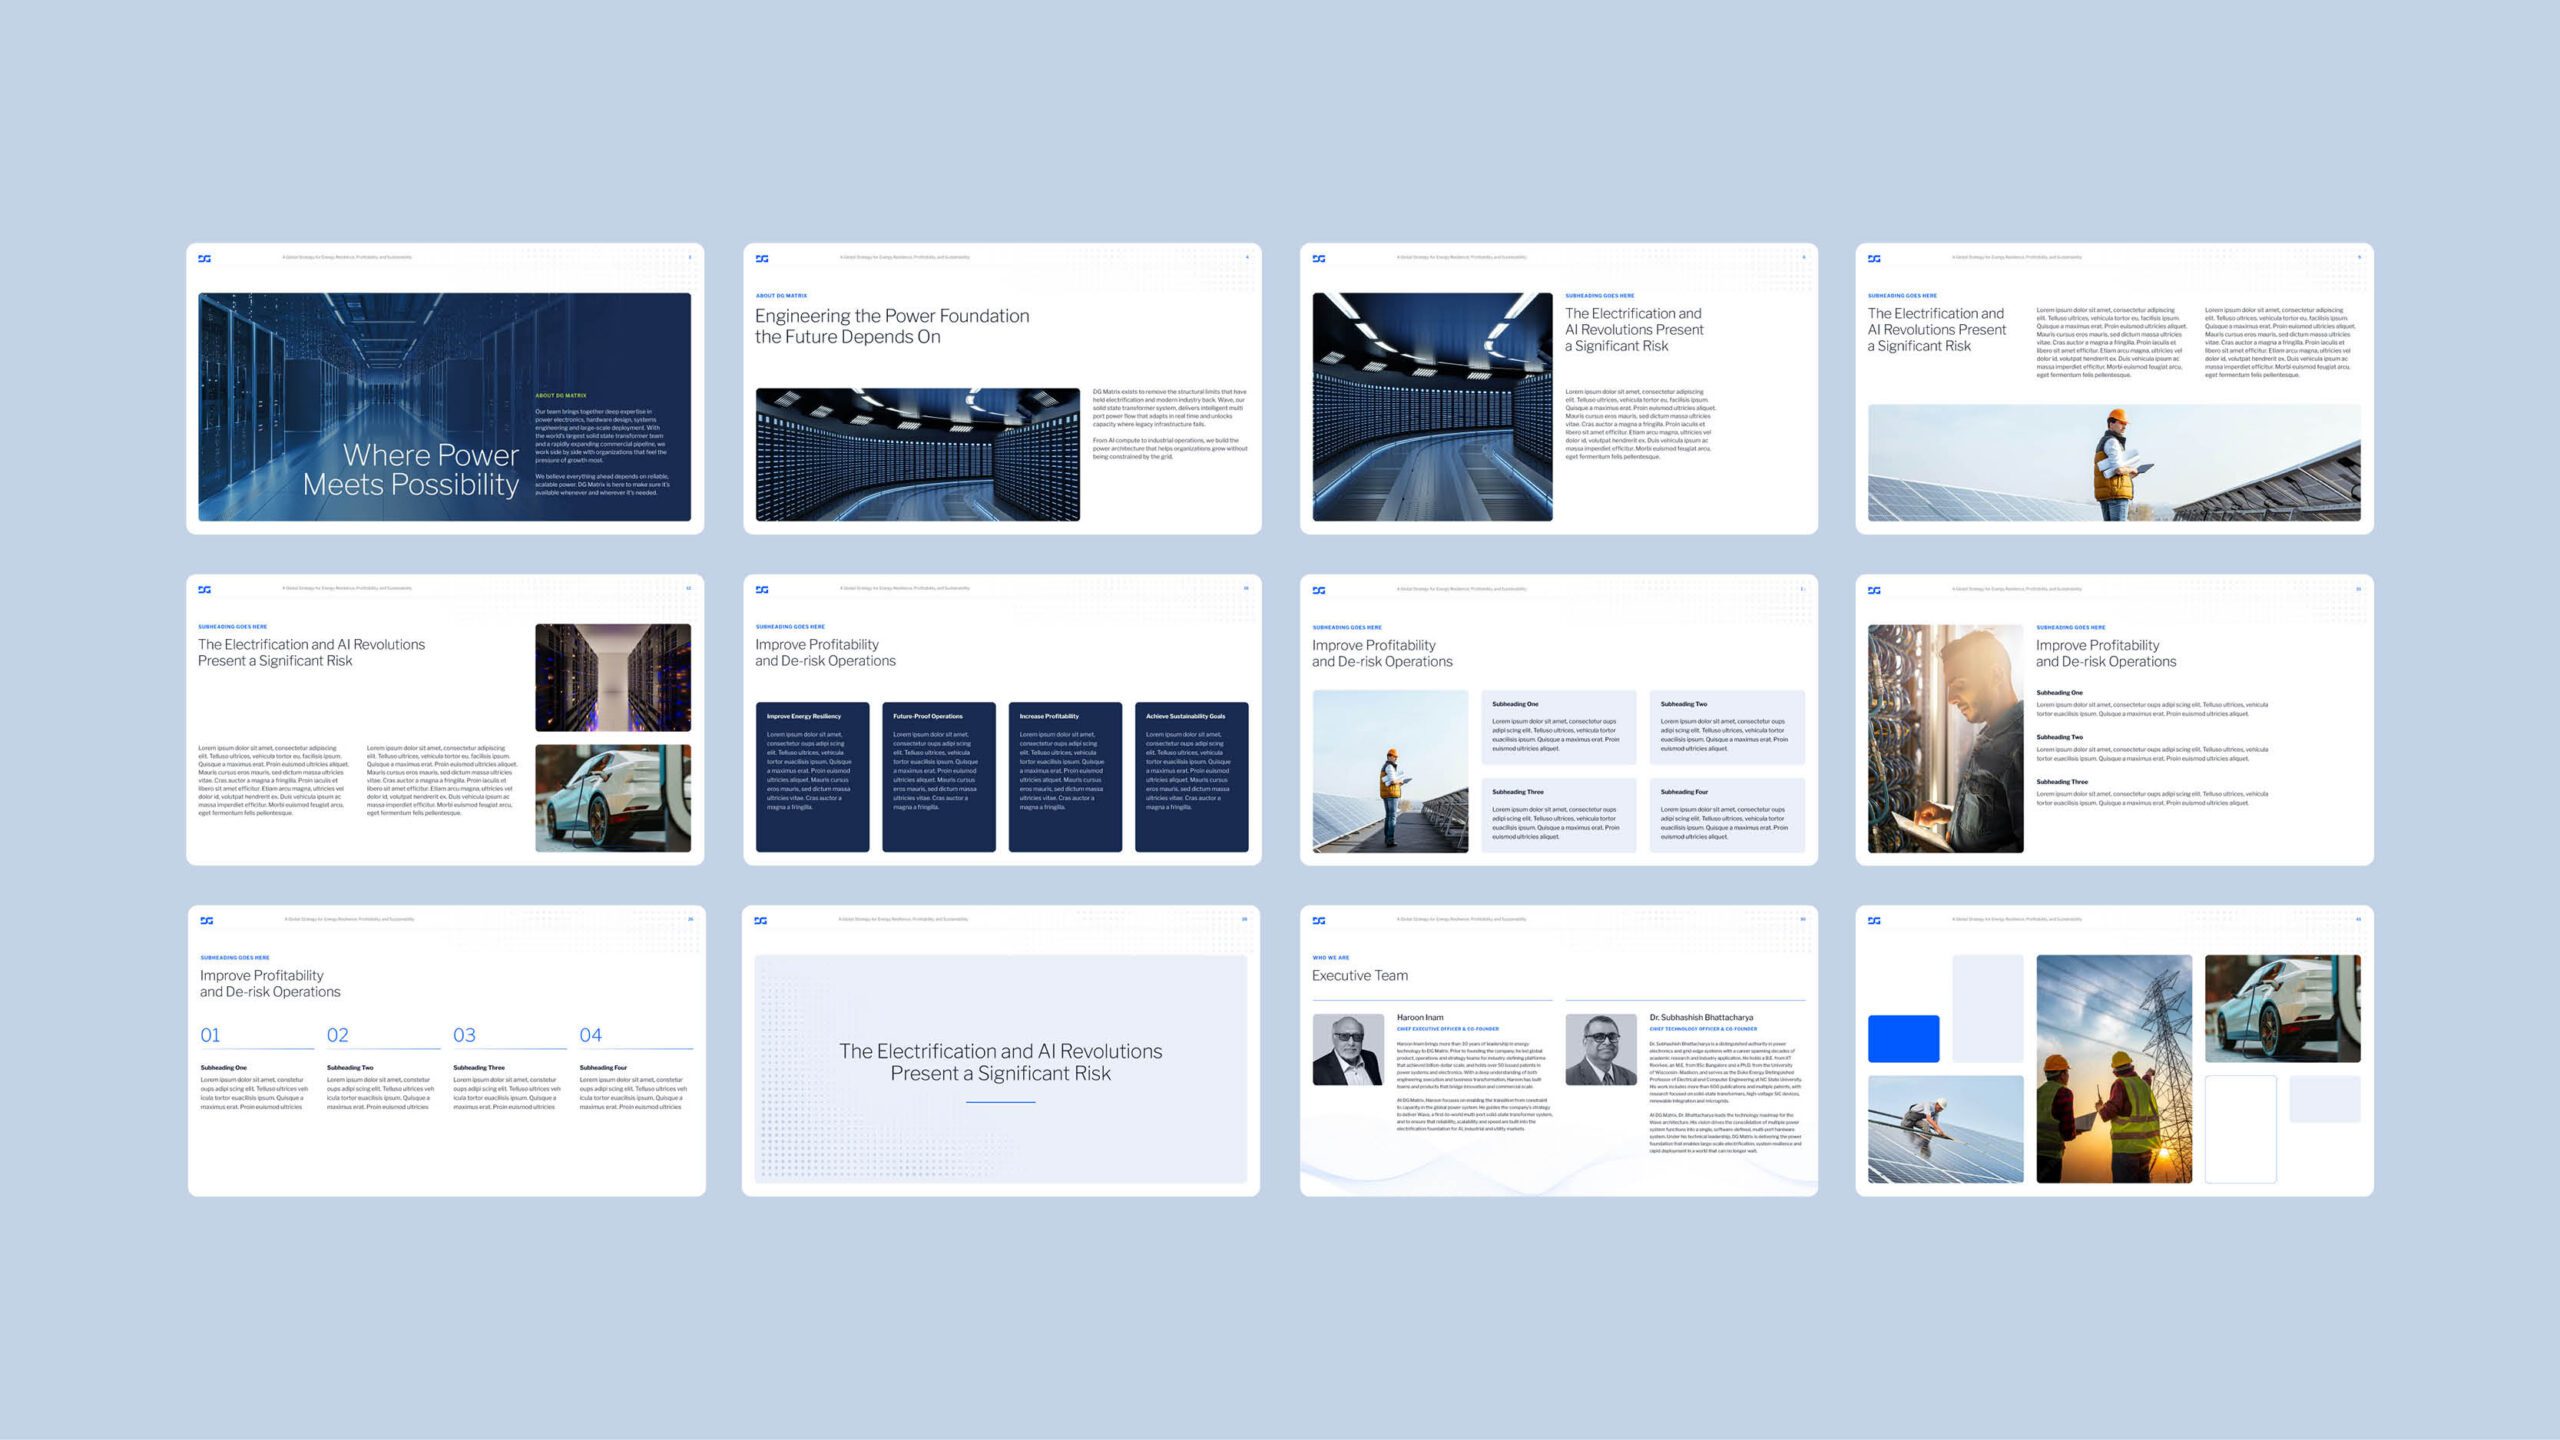The height and width of the screenshot is (1440, 2560).
Task: Select the Subheading Two light-blue card
Action: [1726, 727]
